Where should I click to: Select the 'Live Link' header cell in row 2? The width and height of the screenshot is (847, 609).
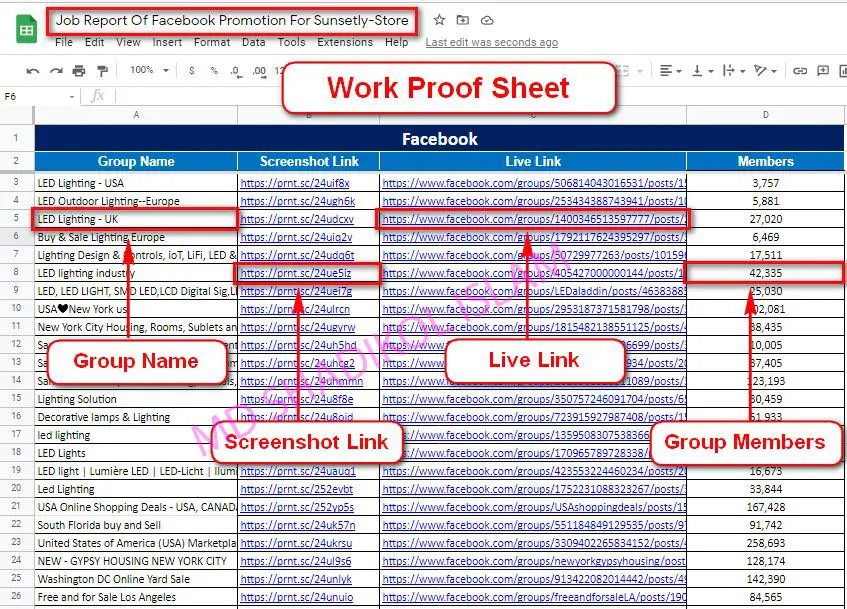pyautogui.click(x=533, y=161)
